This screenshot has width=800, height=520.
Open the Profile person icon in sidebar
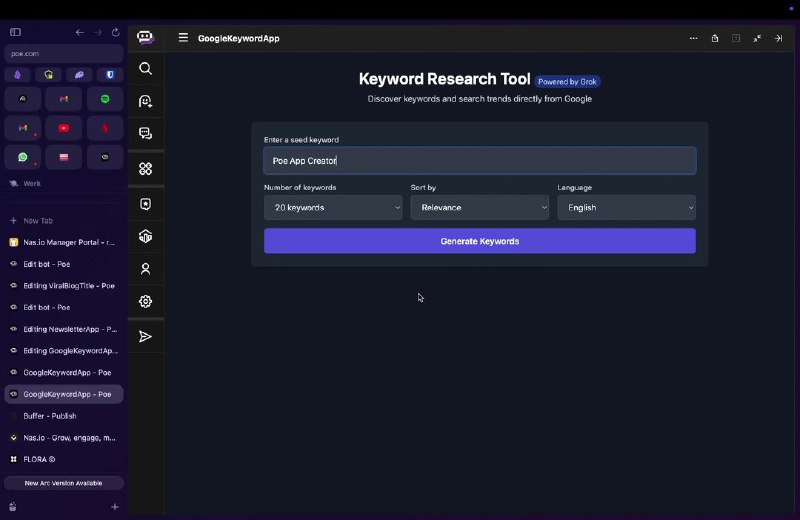(x=146, y=269)
